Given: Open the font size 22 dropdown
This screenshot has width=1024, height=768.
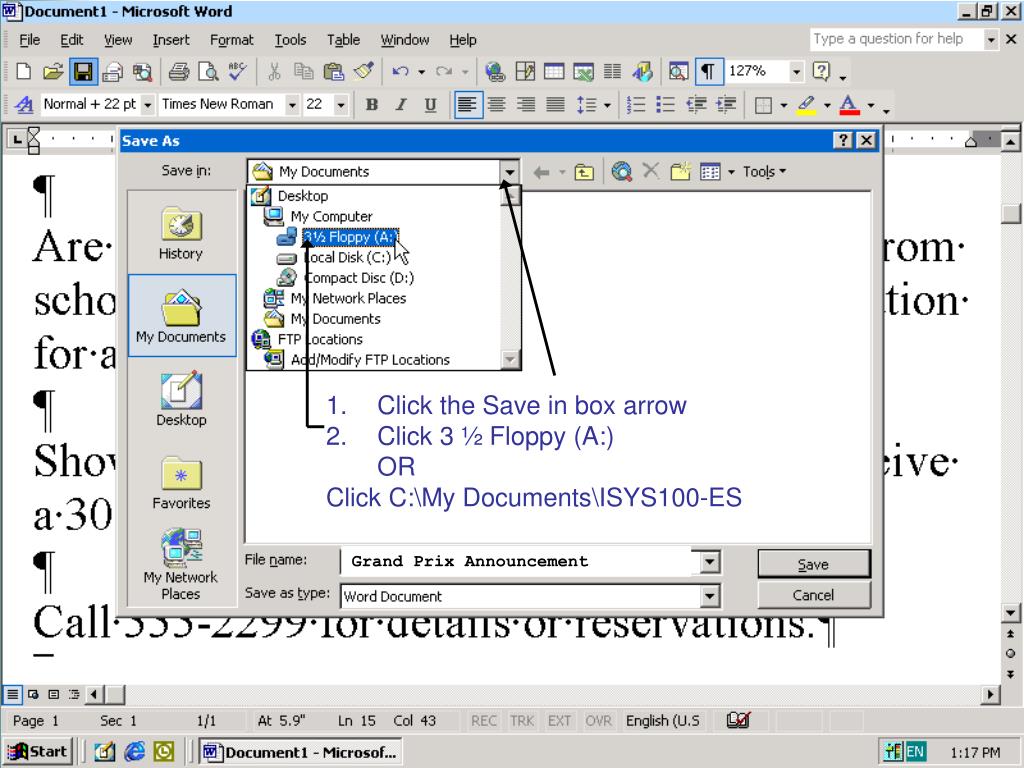Looking at the screenshot, I should pyautogui.click(x=340, y=104).
